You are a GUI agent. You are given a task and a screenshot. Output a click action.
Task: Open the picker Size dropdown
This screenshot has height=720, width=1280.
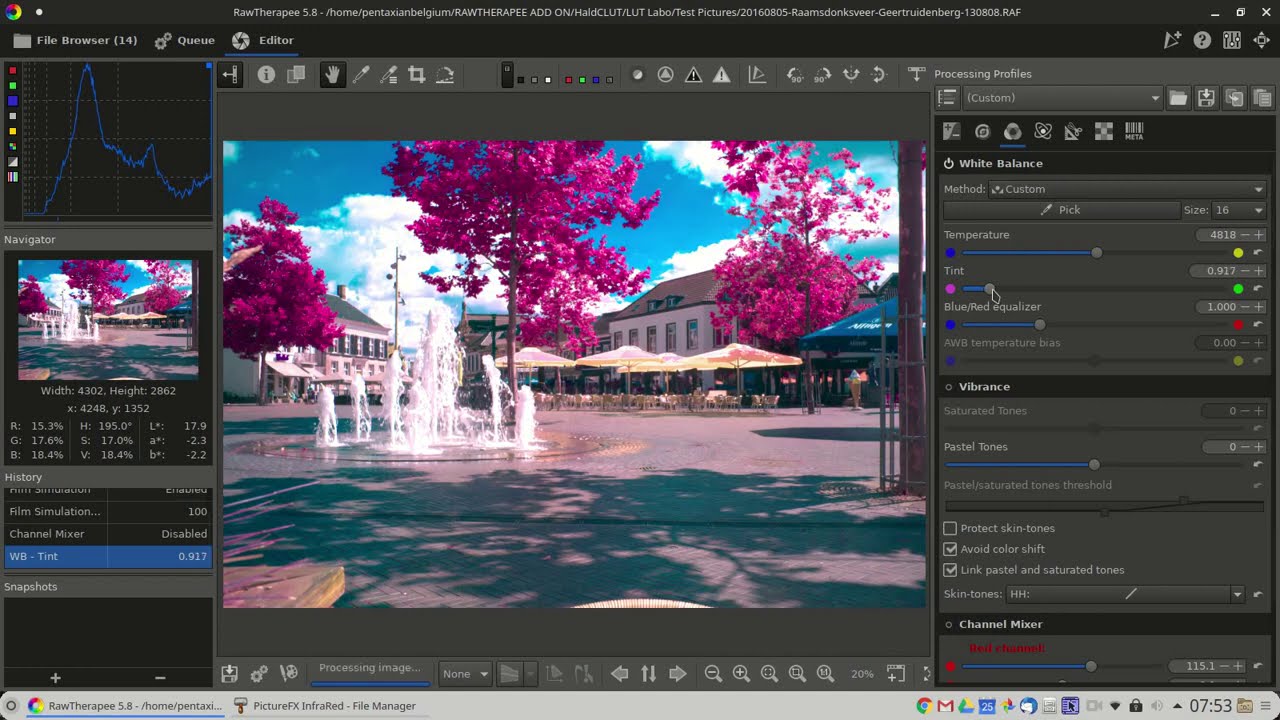[x=1239, y=210]
